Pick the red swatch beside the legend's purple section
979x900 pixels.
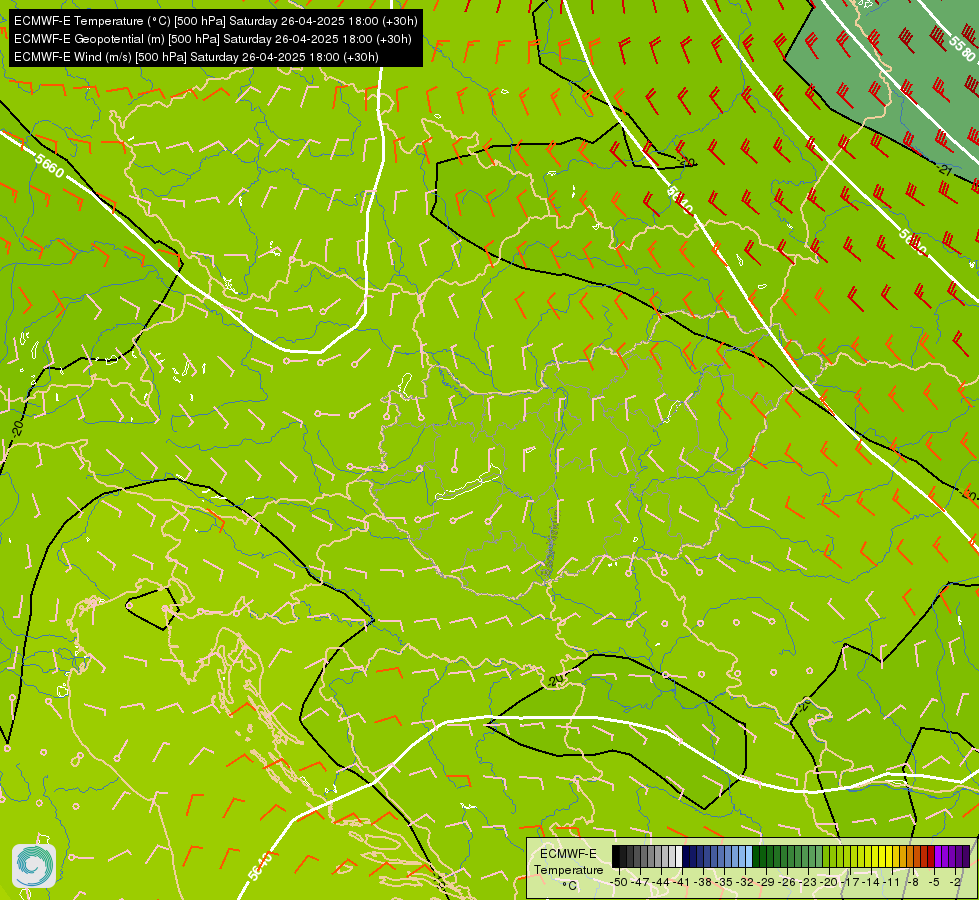[x=932, y=856]
